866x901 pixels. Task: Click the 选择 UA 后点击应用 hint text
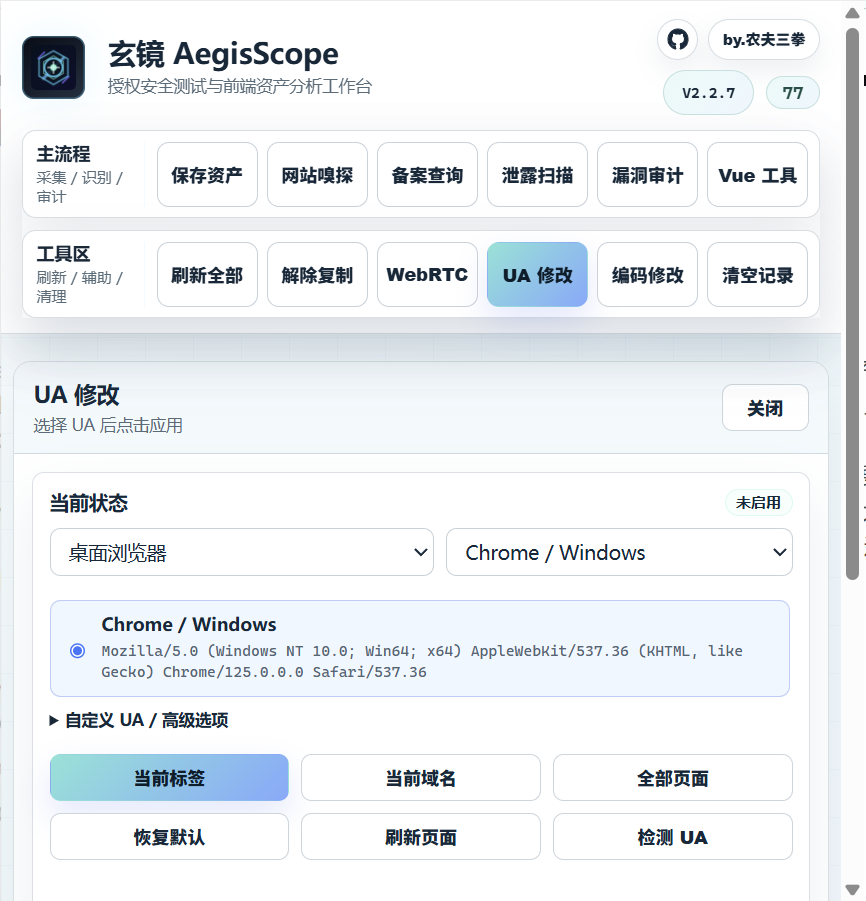point(108,425)
